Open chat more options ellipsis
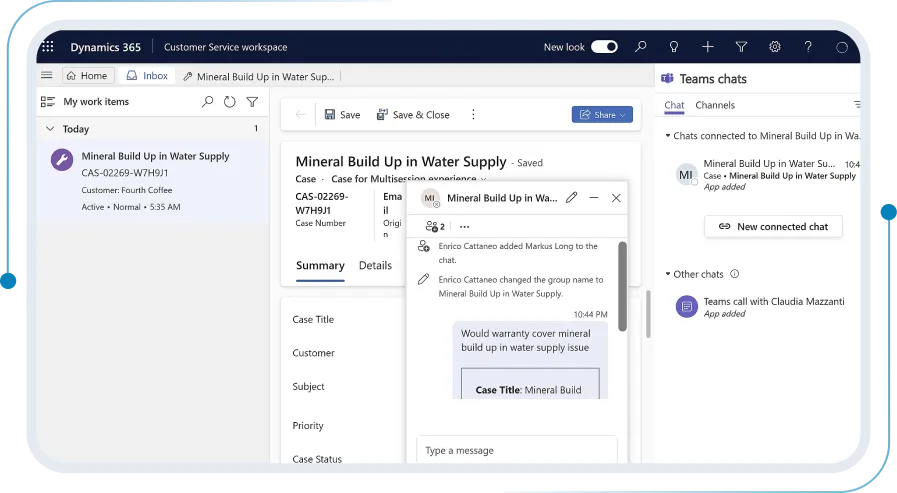The image size is (897, 493). [465, 226]
